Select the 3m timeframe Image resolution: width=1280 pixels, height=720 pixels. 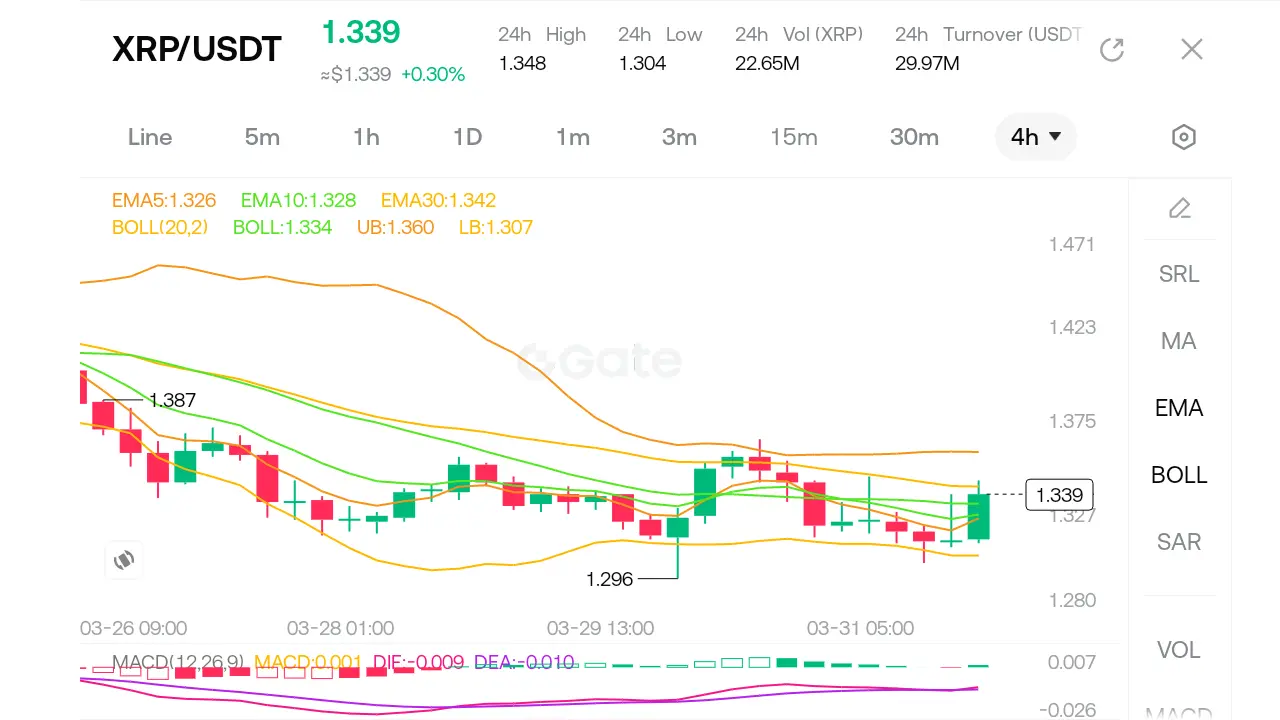(679, 137)
